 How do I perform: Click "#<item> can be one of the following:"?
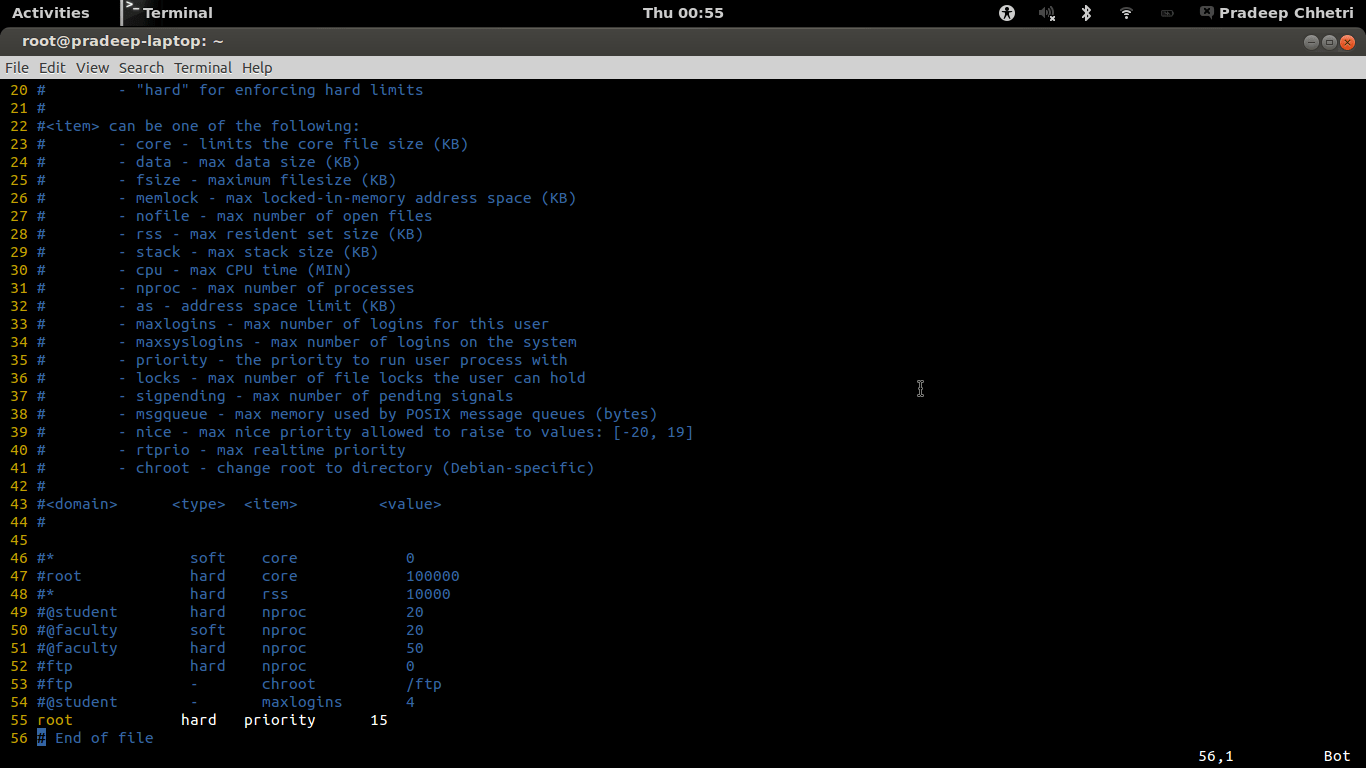[198, 126]
